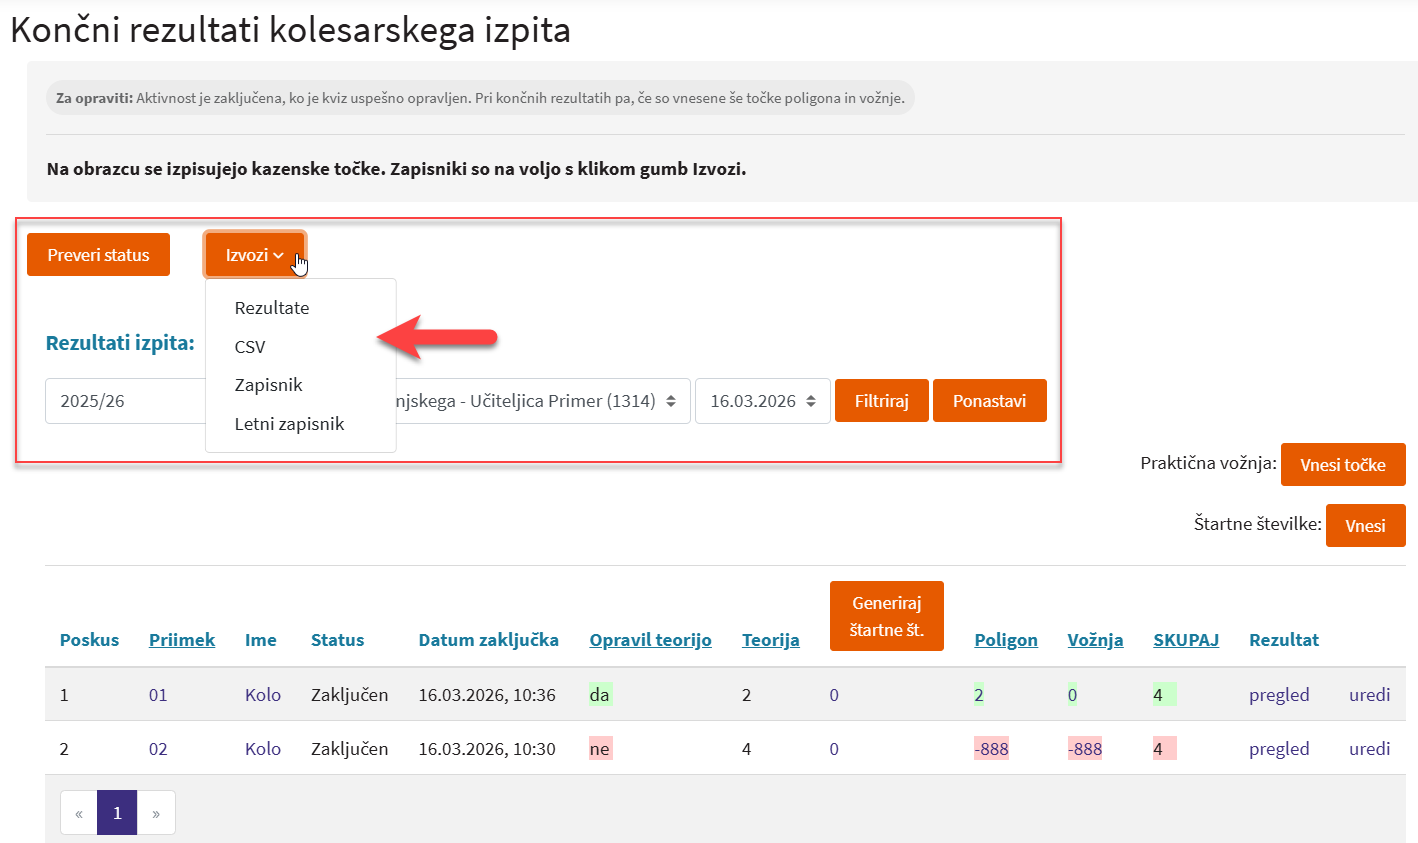1418x843 pixels.
Task: Click uredi for candidate 02
Action: [1369, 749]
